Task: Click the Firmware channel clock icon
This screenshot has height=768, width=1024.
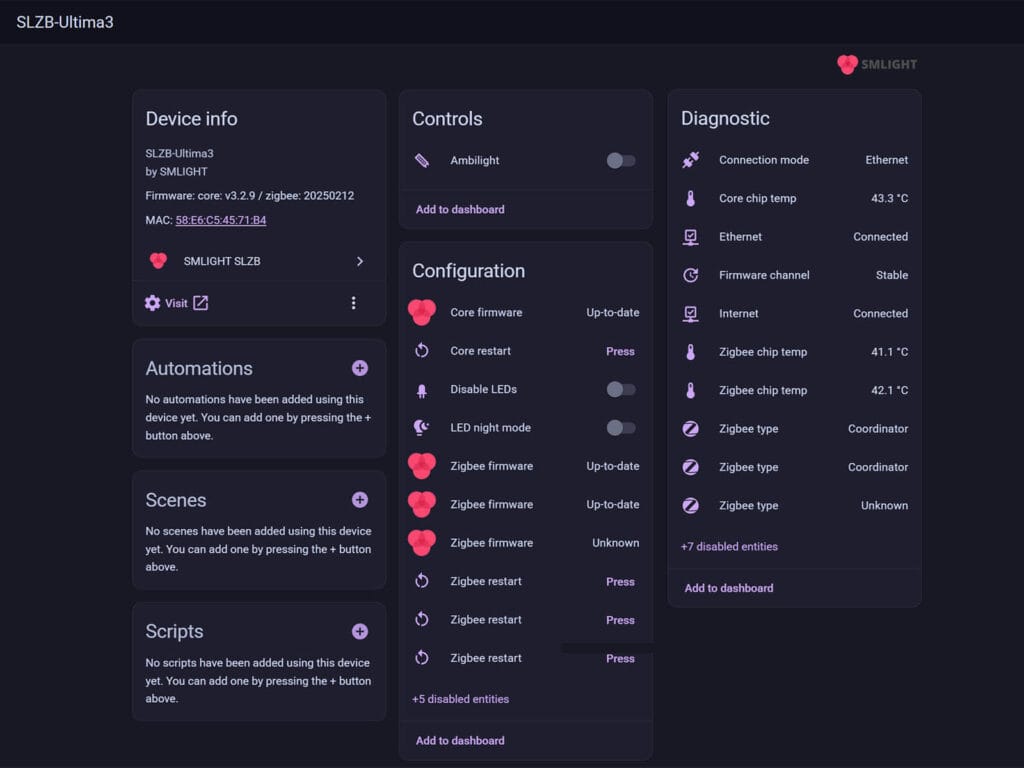Action: point(690,275)
